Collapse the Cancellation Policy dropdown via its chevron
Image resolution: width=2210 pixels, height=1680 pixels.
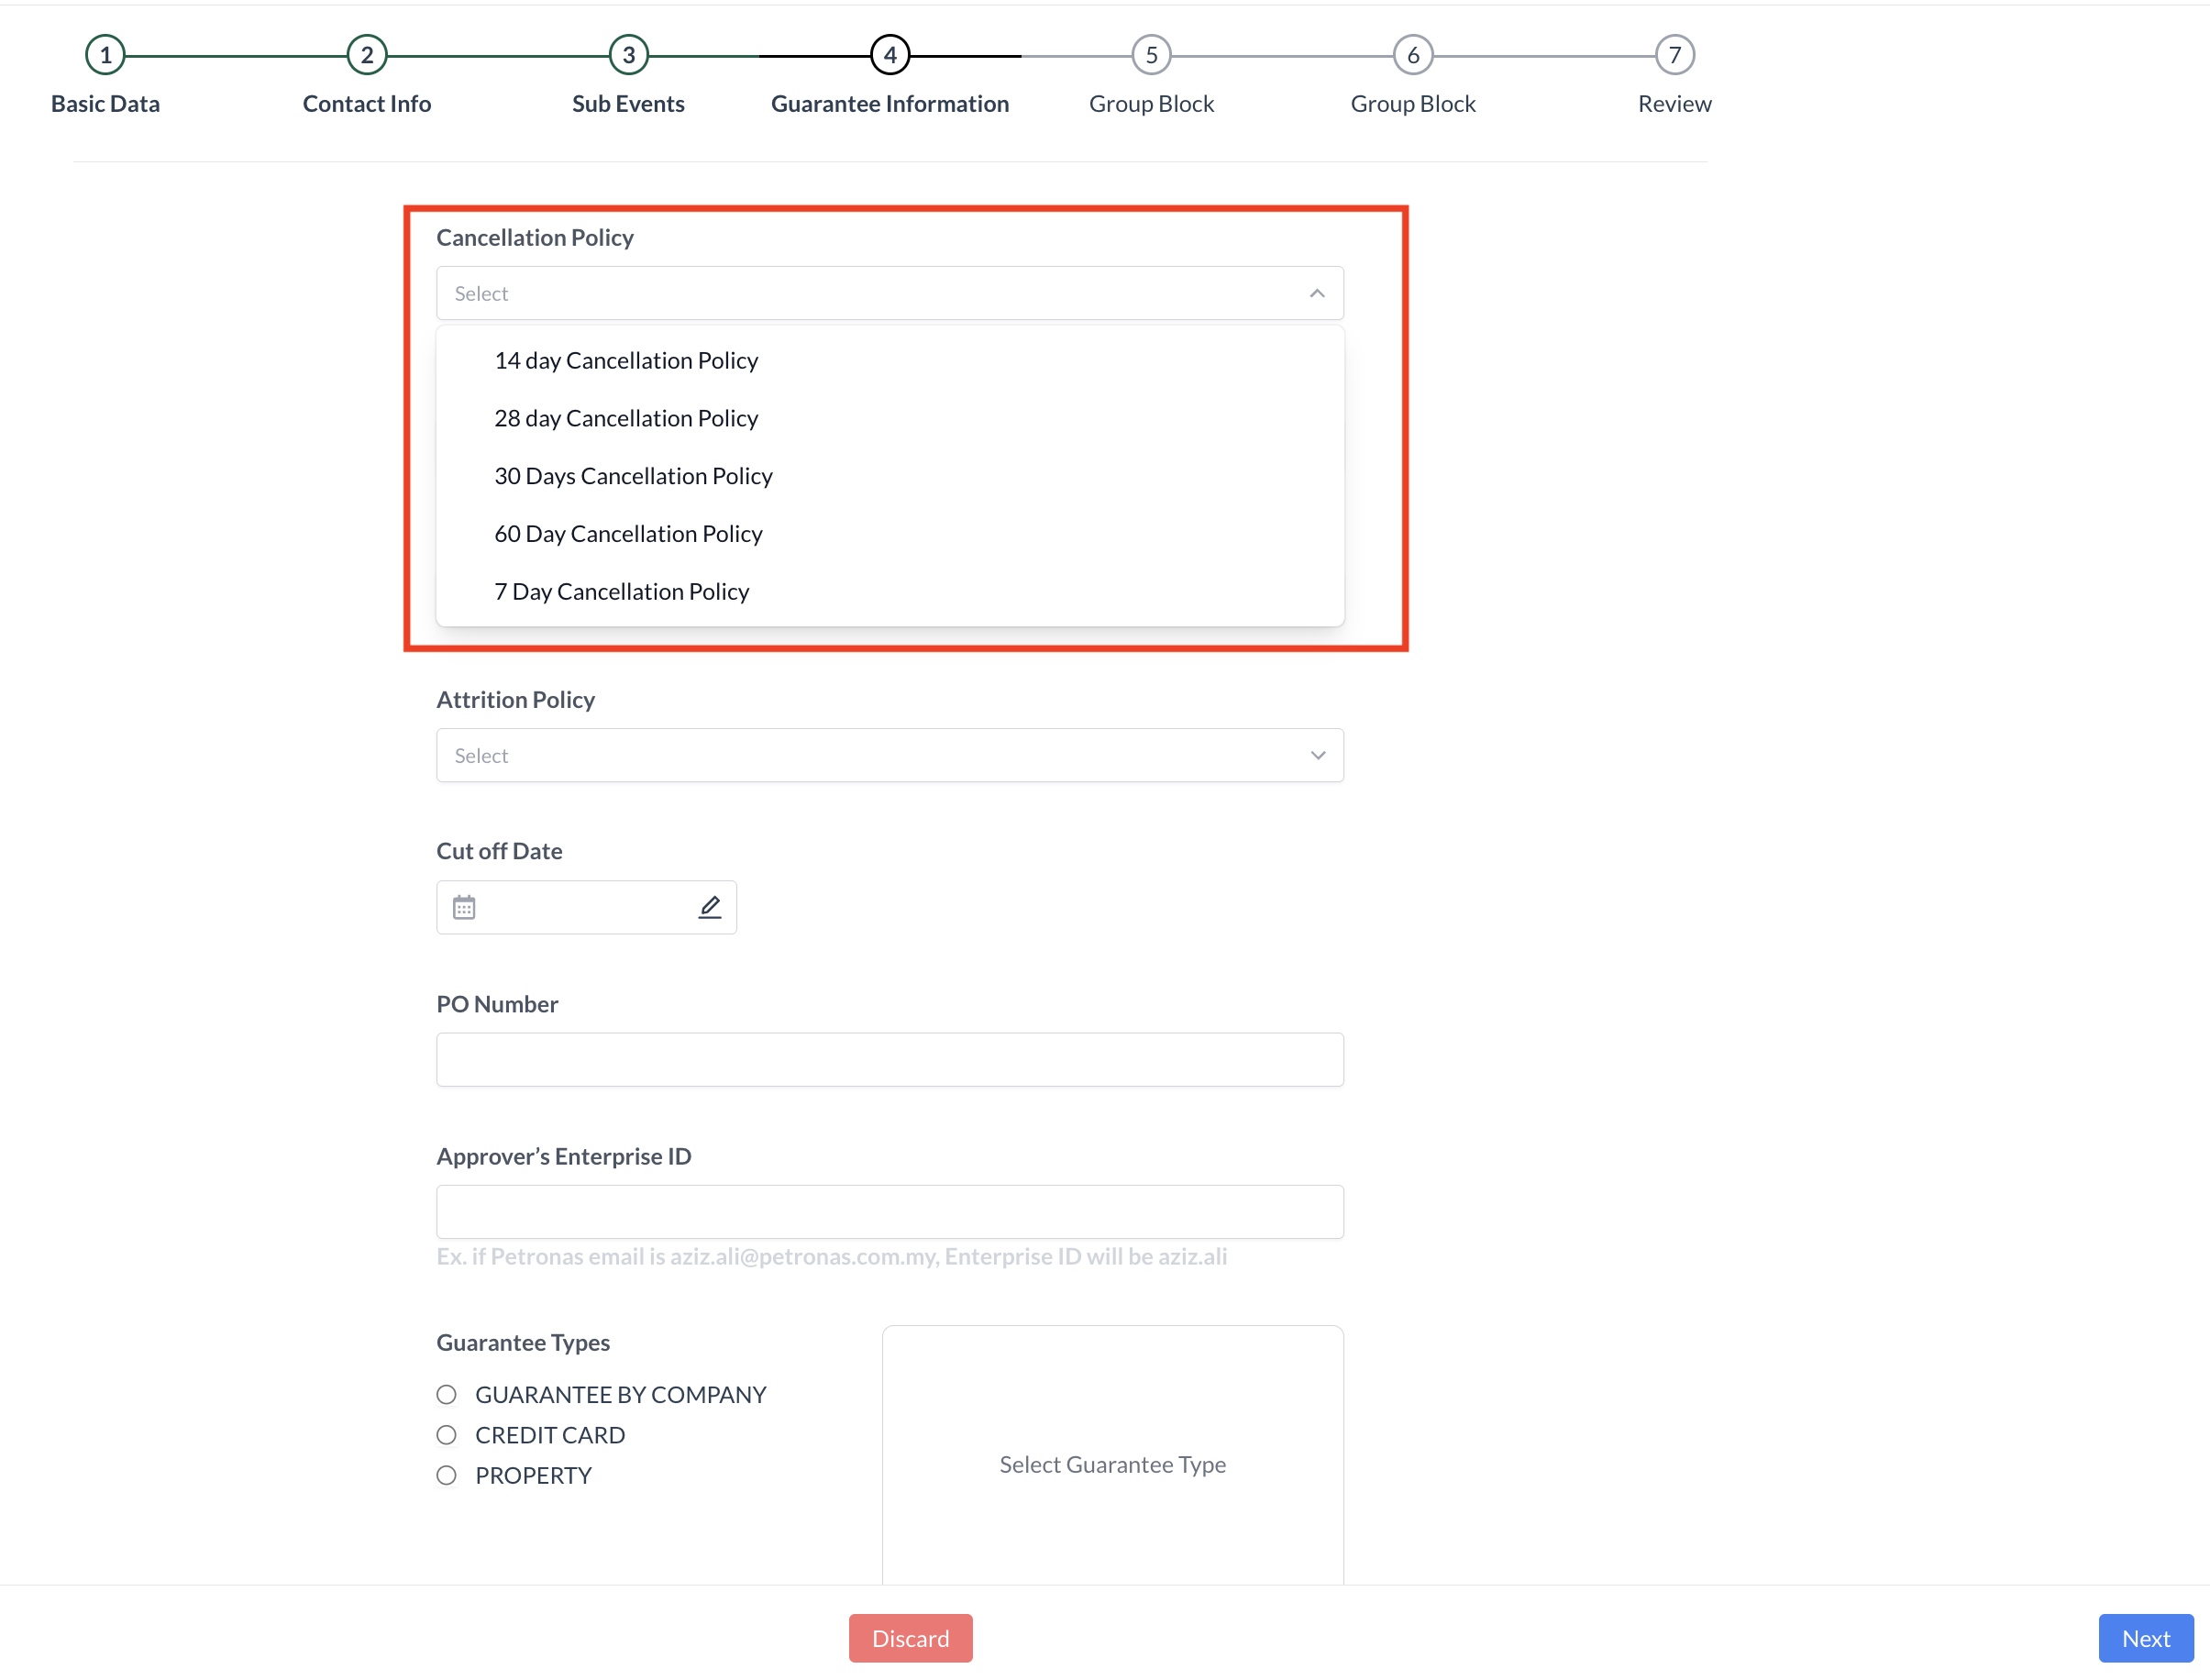tap(1316, 293)
